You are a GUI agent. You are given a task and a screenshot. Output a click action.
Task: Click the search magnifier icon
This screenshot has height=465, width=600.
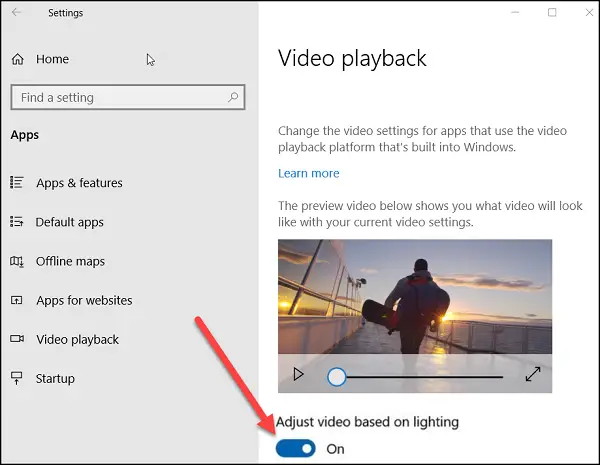(x=233, y=97)
